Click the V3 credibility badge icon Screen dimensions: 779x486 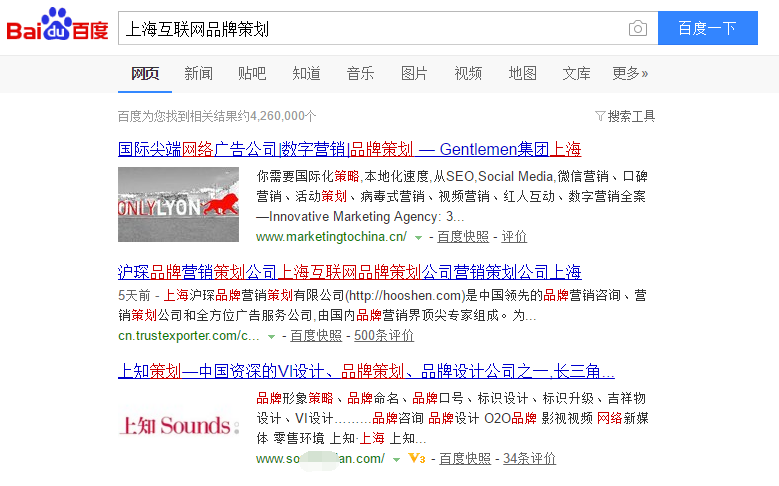(417, 458)
